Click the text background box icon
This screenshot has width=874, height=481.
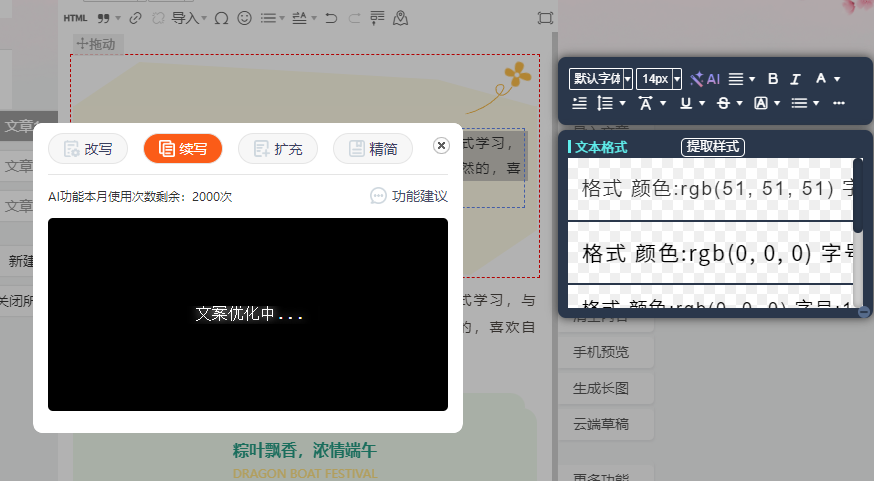[760, 103]
